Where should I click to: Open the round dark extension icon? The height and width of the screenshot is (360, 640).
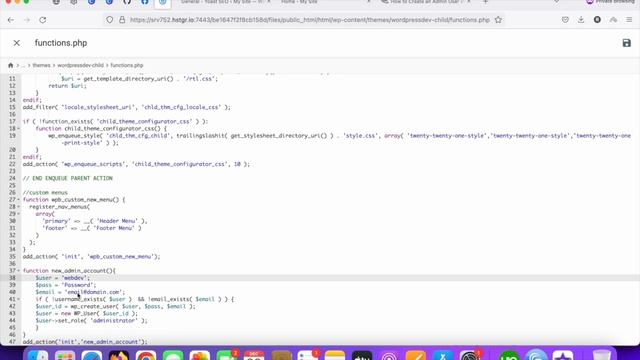click(597, 20)
